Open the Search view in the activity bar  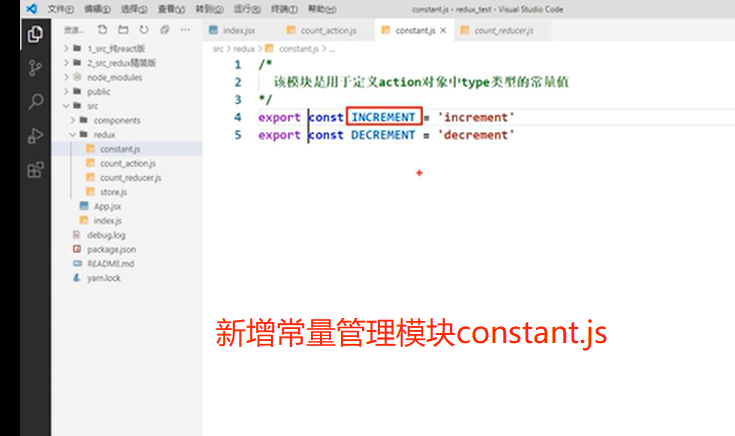[x=35, y=102]
